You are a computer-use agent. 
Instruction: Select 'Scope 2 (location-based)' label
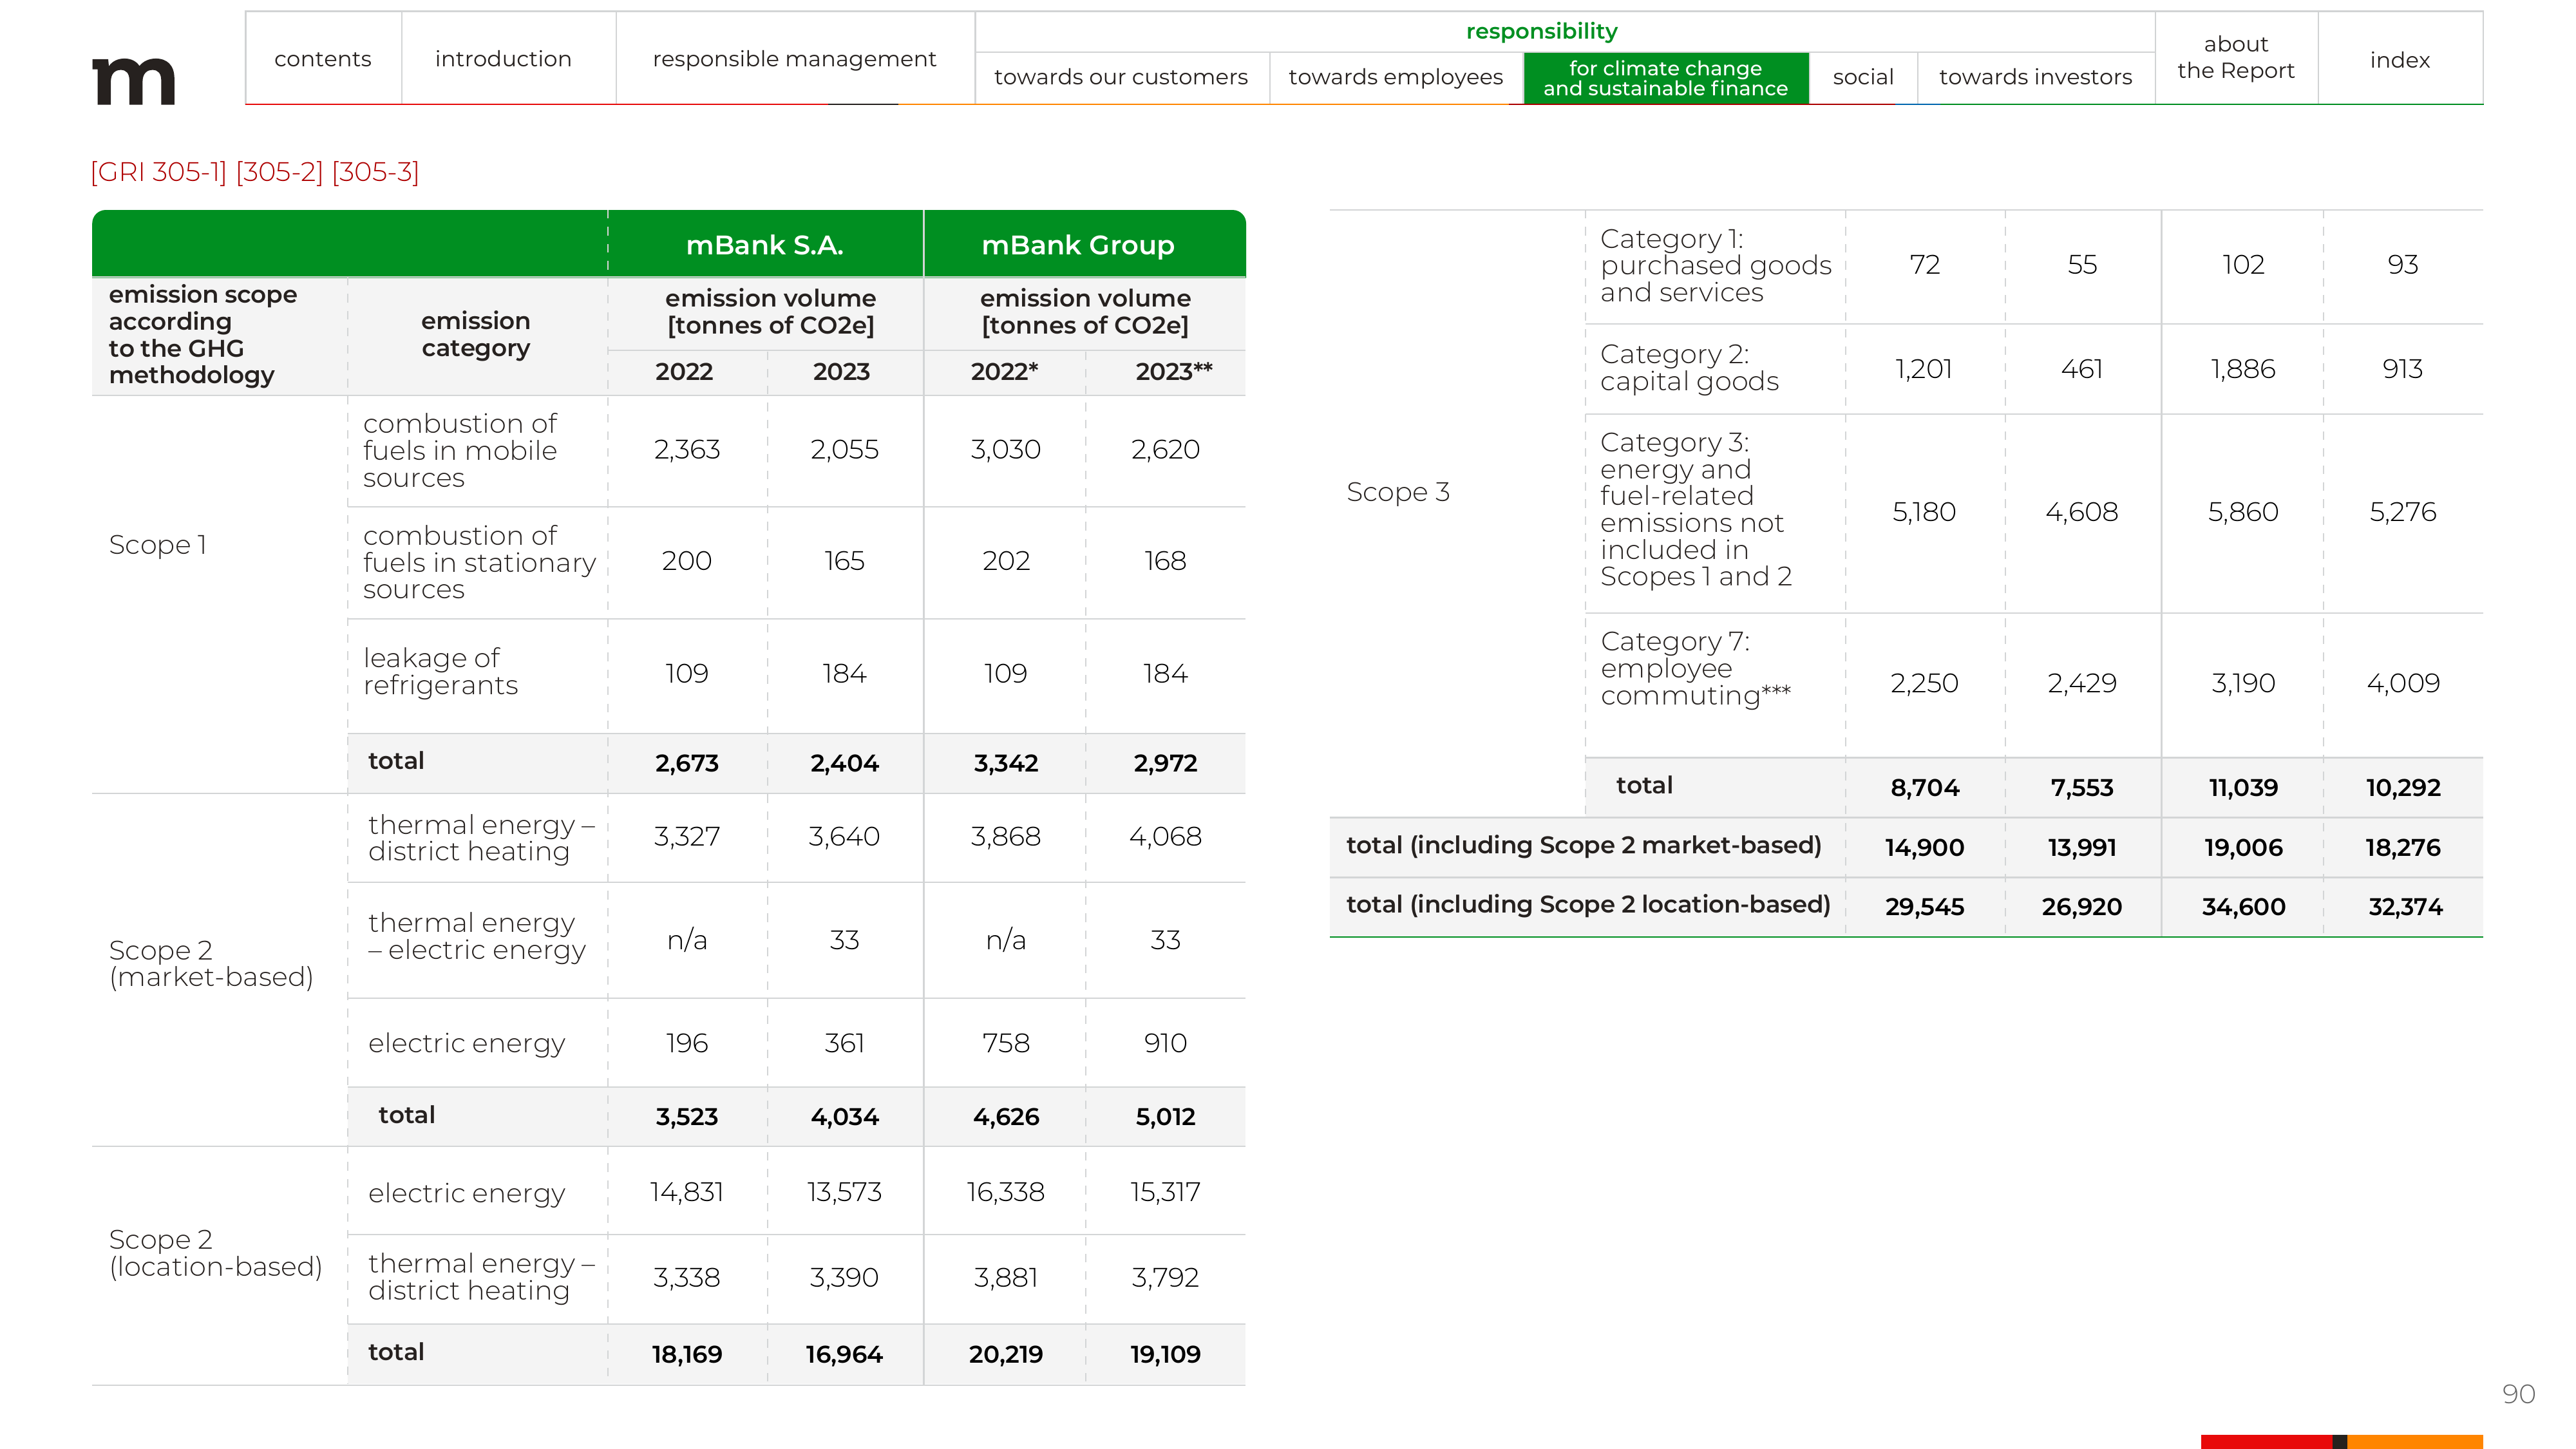[215, 1254]
